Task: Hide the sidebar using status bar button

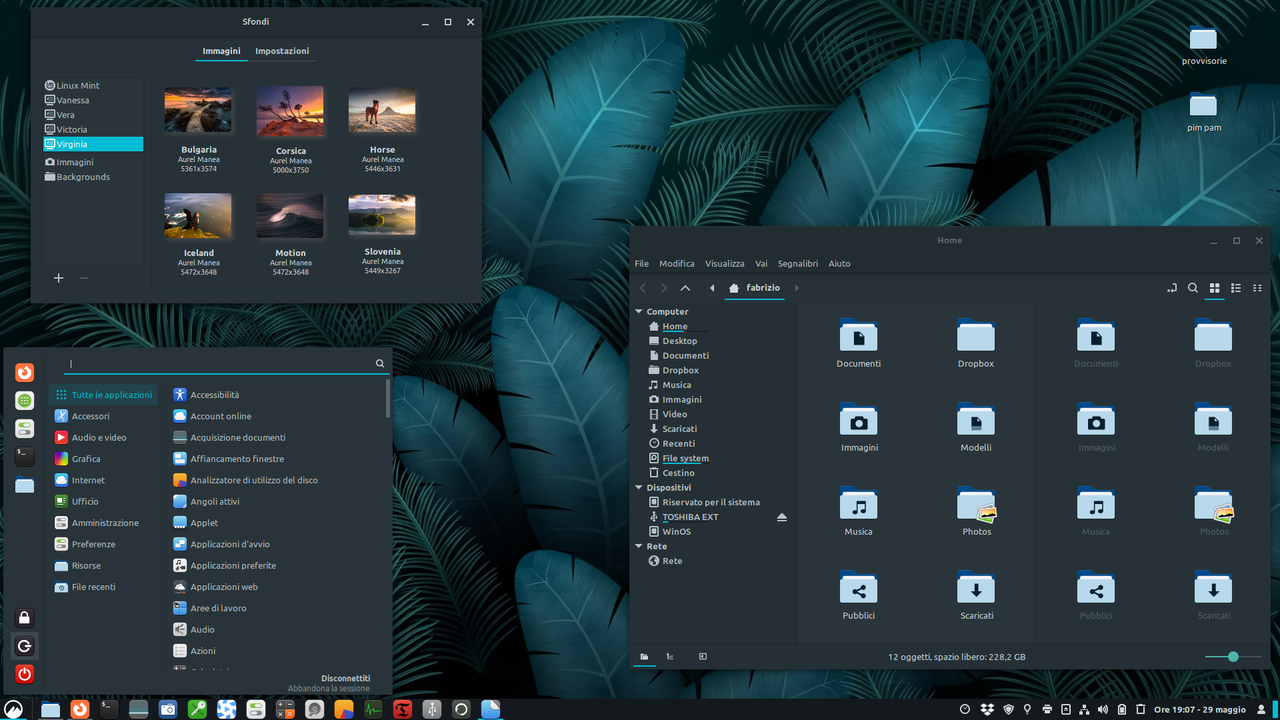Action: [x=703, y=657]
